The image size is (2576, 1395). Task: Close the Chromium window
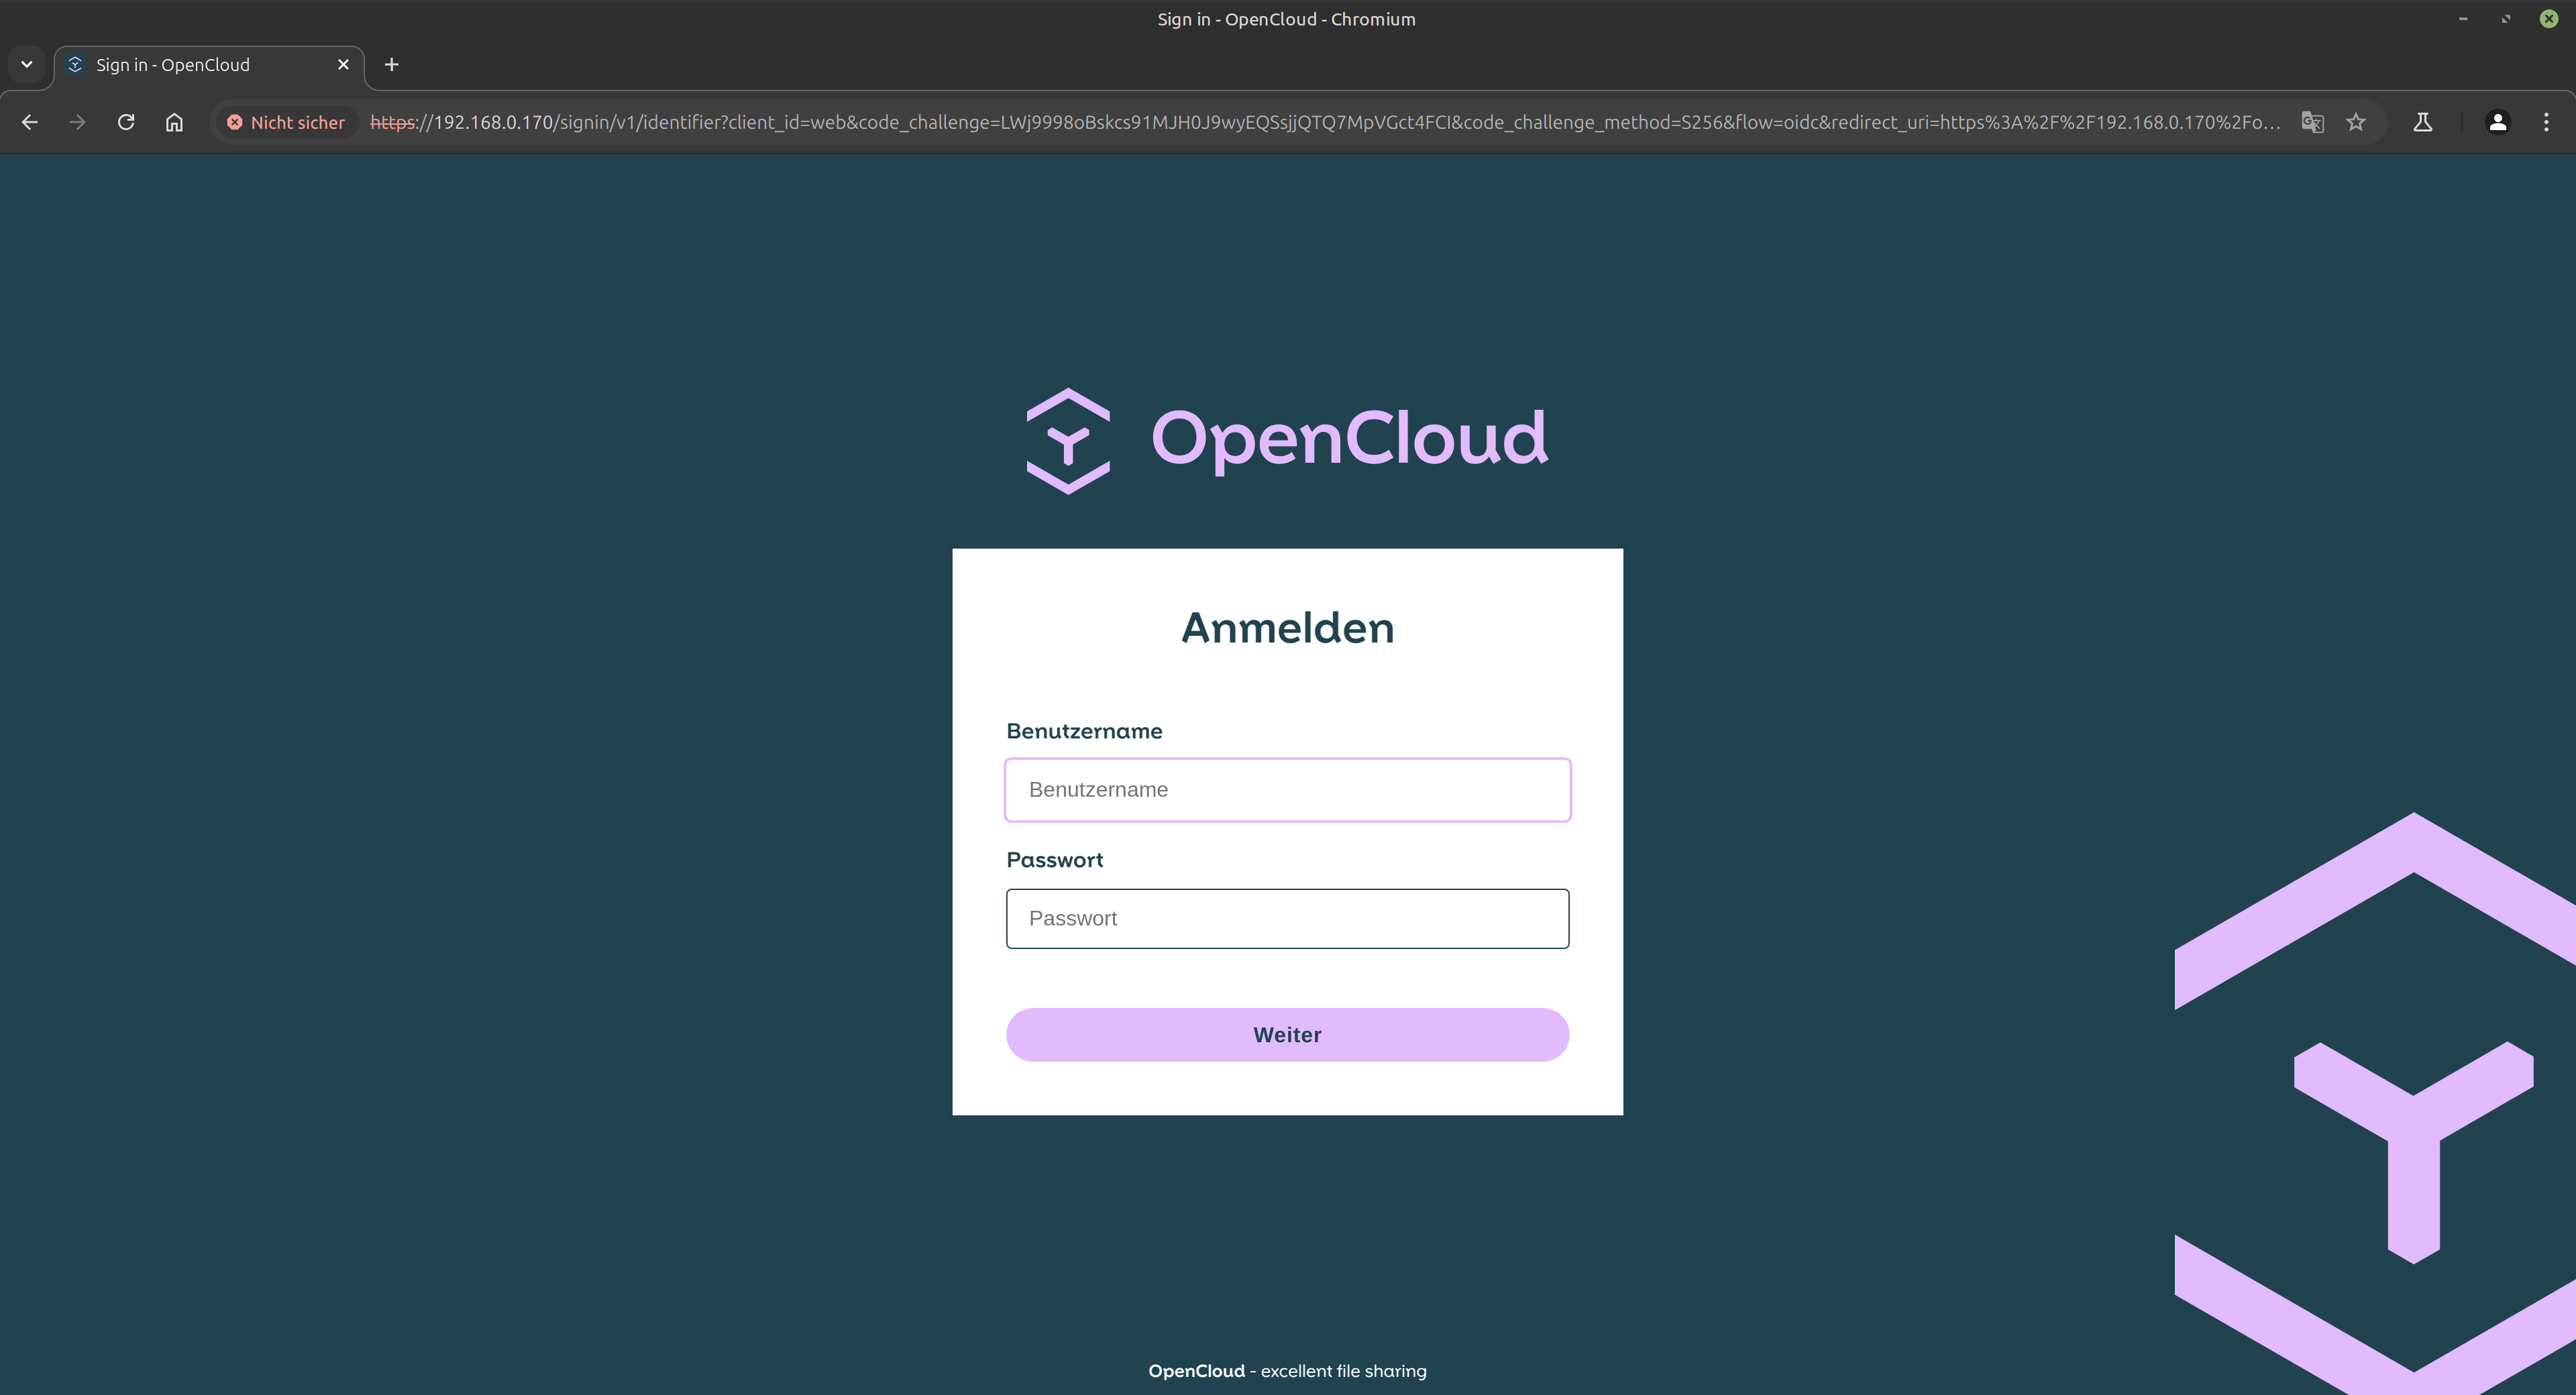(x=2549, y=19)
